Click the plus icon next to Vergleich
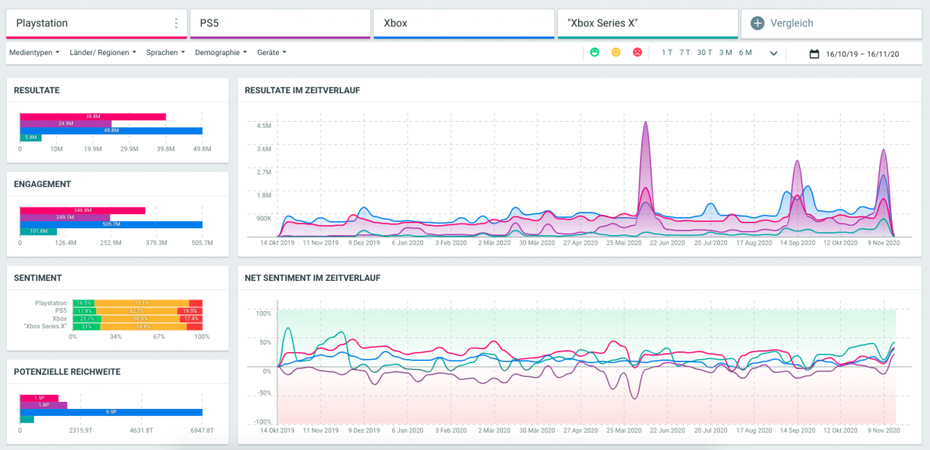 point(757,23)
